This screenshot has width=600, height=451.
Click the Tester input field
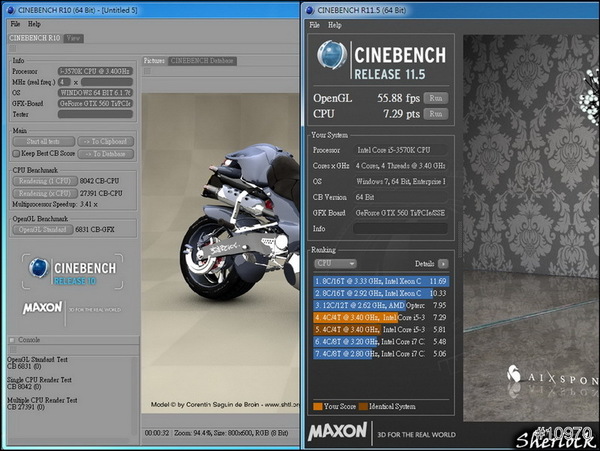(95, 114)
